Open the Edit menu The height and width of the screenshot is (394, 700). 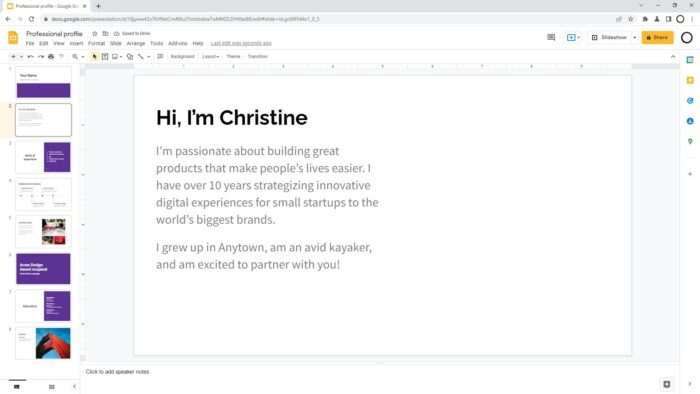[43, 43]
